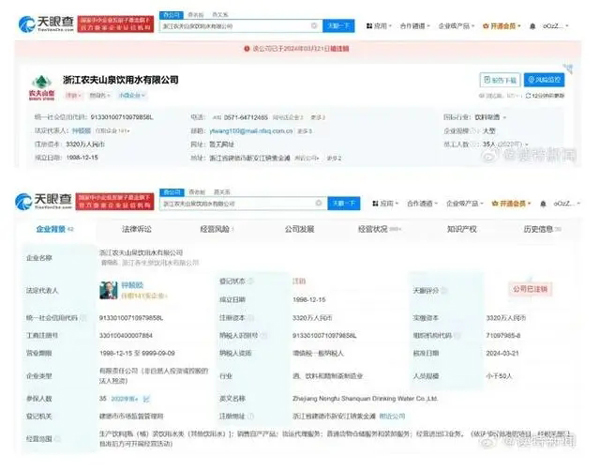Viewport: 600px width, 470px height.
Task: Open 合作通道 dropdown in the second screenshot
Action: [422, 203]
